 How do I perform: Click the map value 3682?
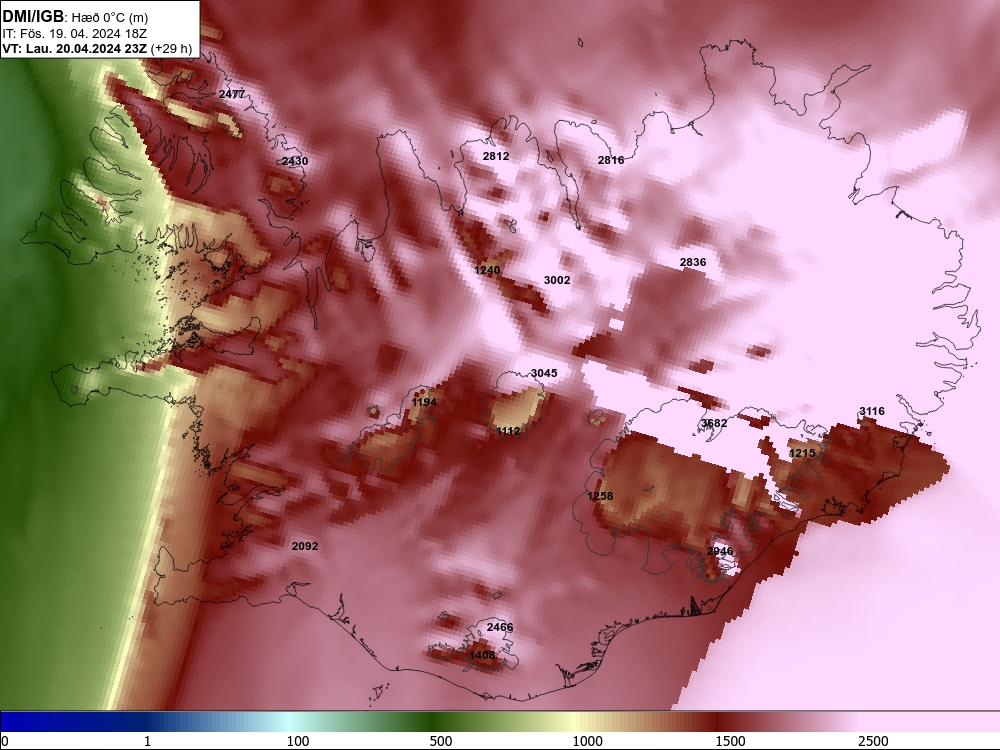[x=714, y=423]
